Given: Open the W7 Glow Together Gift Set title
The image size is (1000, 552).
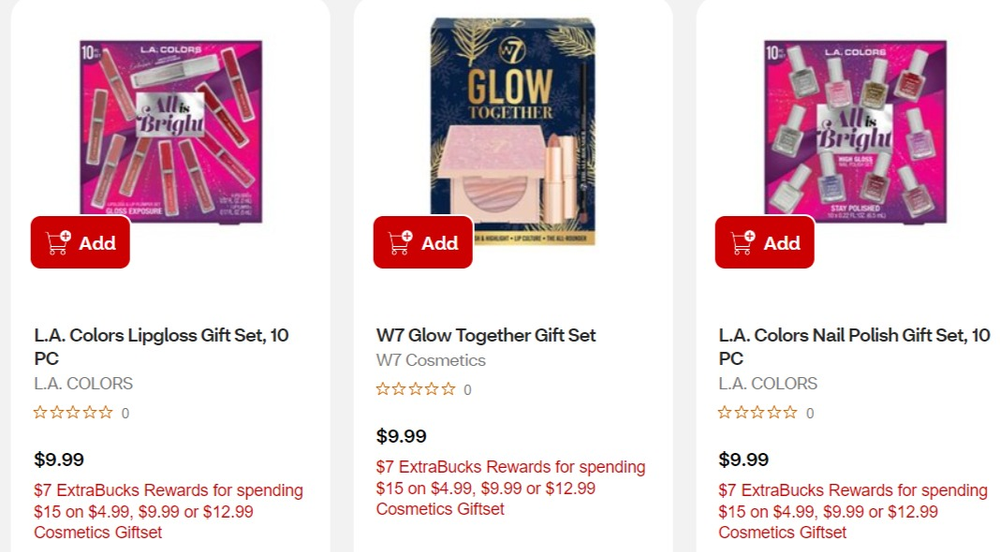Looking at the screenshot, I should click(486, 335).
